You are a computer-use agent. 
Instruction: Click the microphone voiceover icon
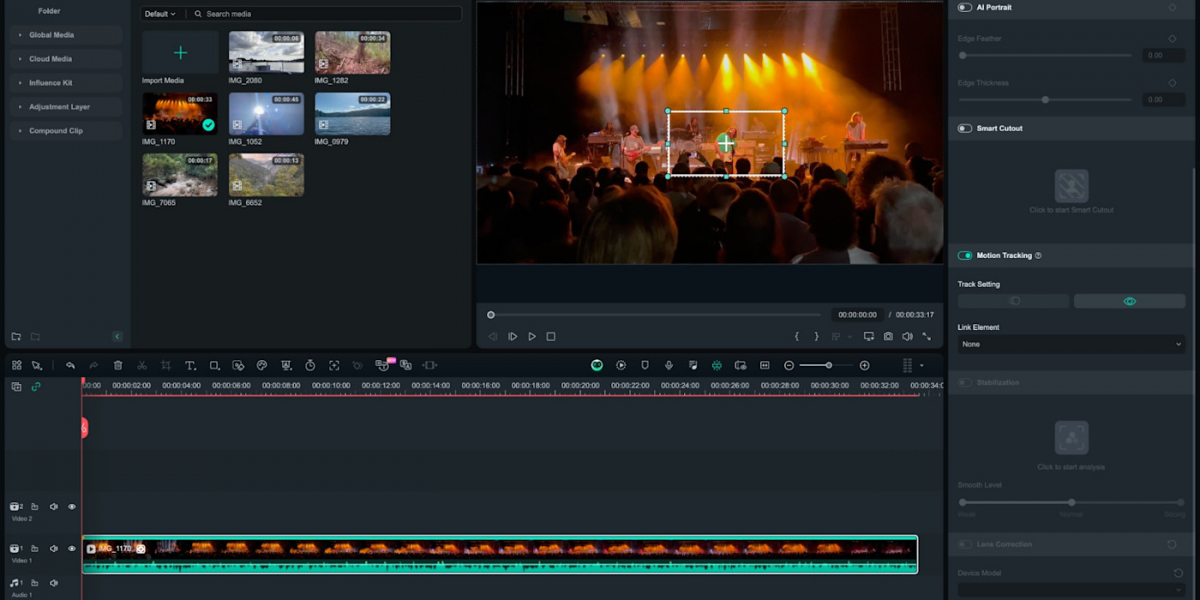[x=669, y=366]
